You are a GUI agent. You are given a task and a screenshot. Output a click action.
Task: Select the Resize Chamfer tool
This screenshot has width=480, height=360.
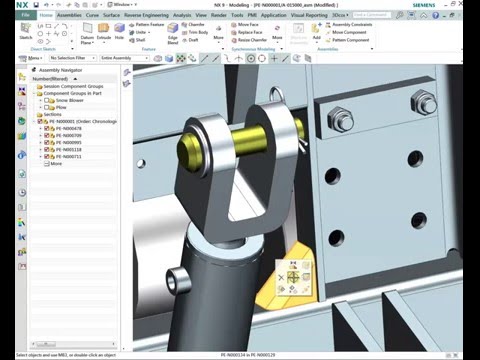pos(249,40)
